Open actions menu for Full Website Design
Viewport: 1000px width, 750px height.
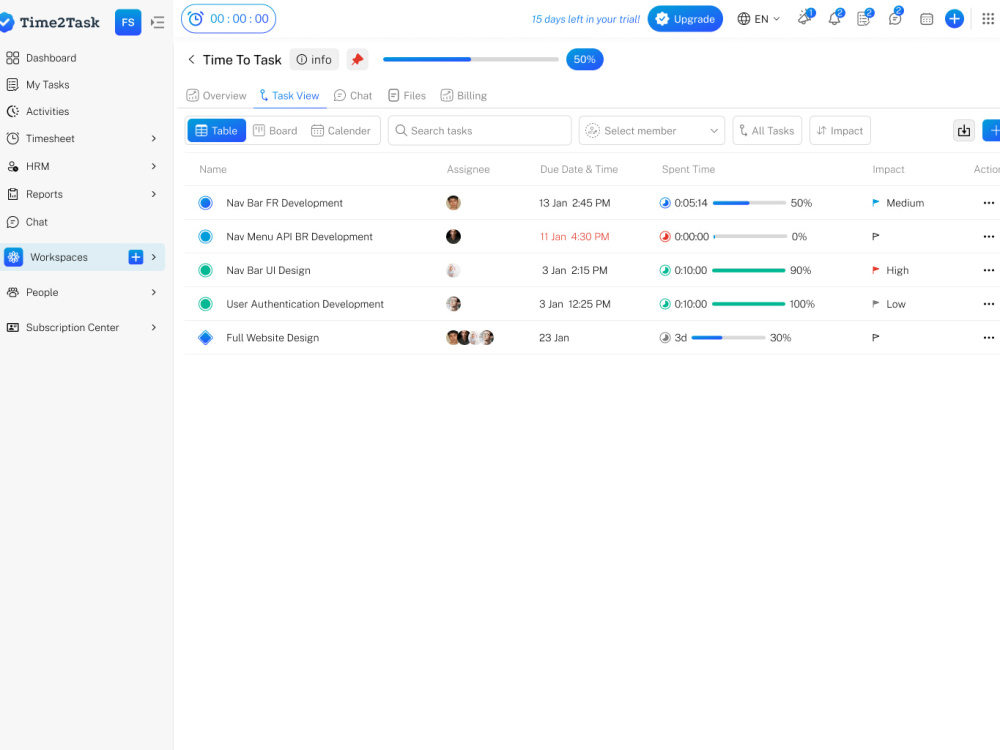(x=989, y=338)
